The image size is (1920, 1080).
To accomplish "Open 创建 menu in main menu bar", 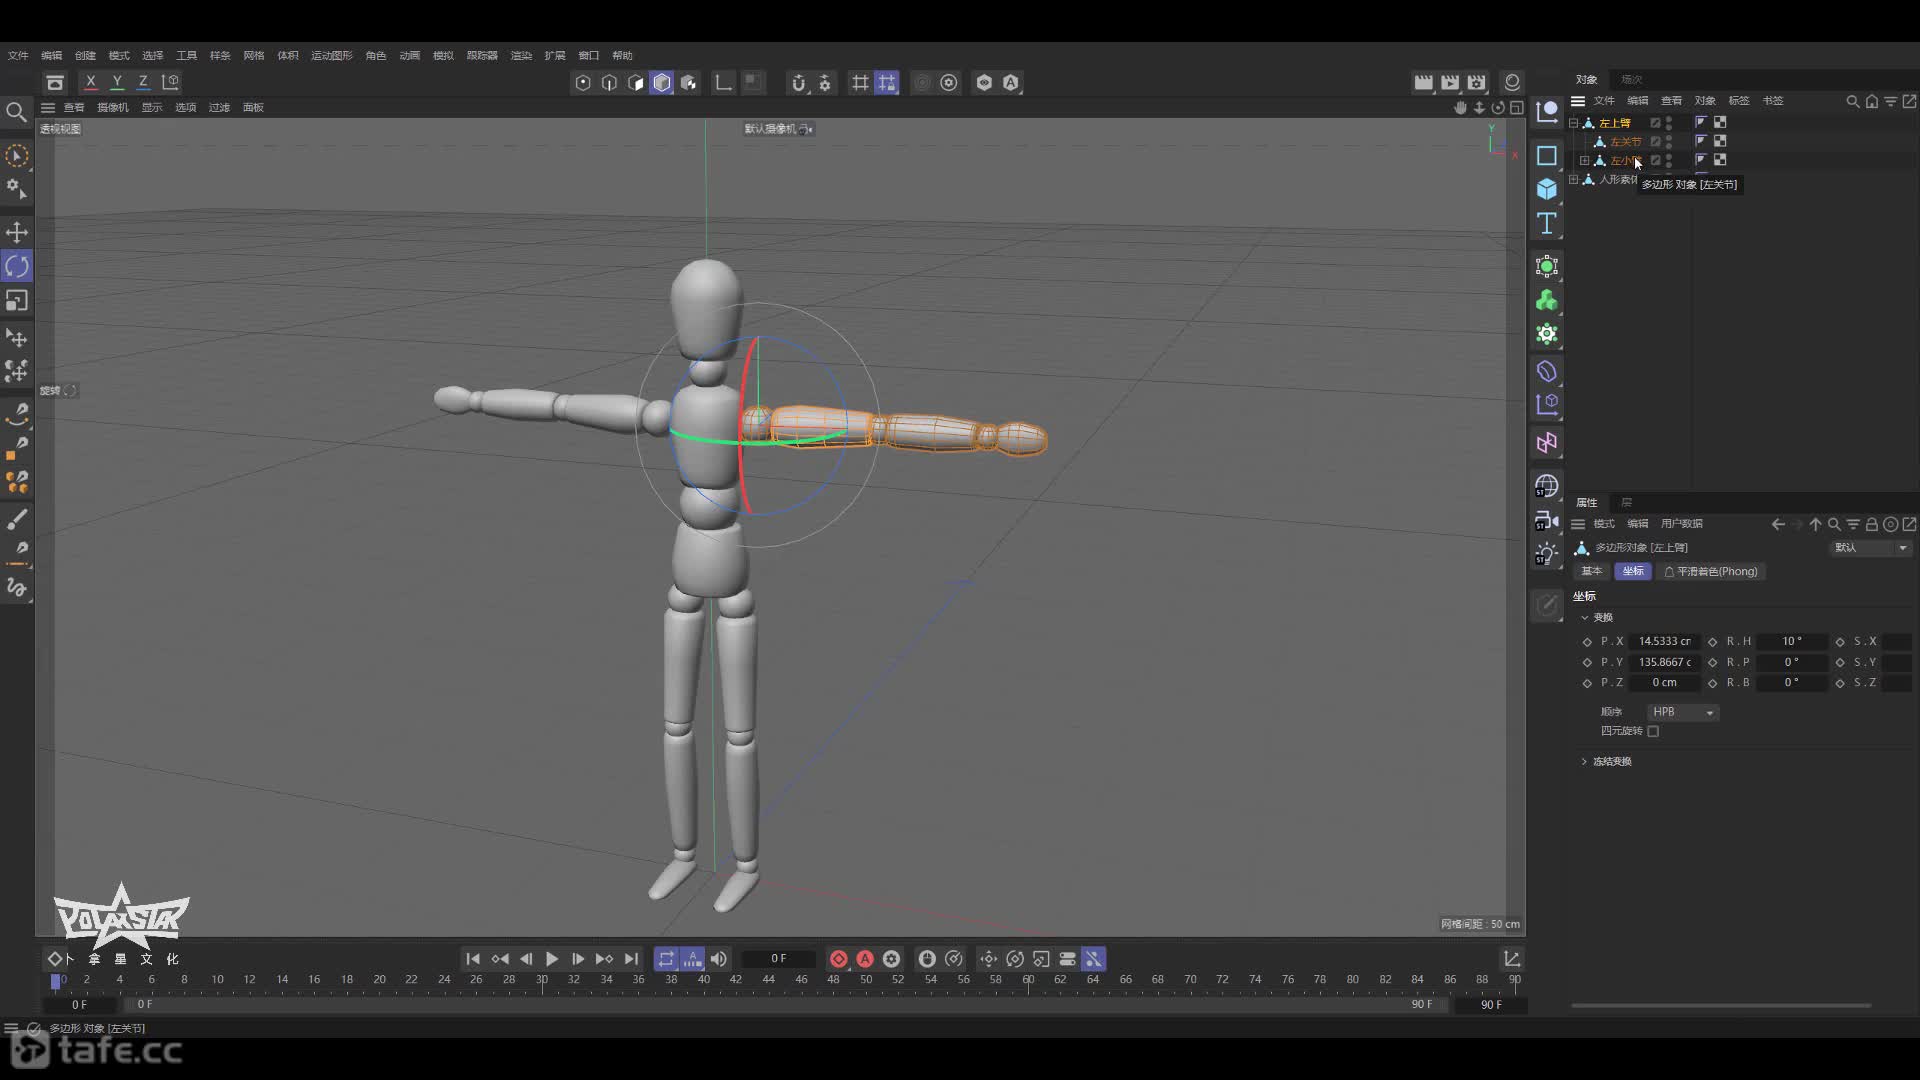I will point(85,56).
